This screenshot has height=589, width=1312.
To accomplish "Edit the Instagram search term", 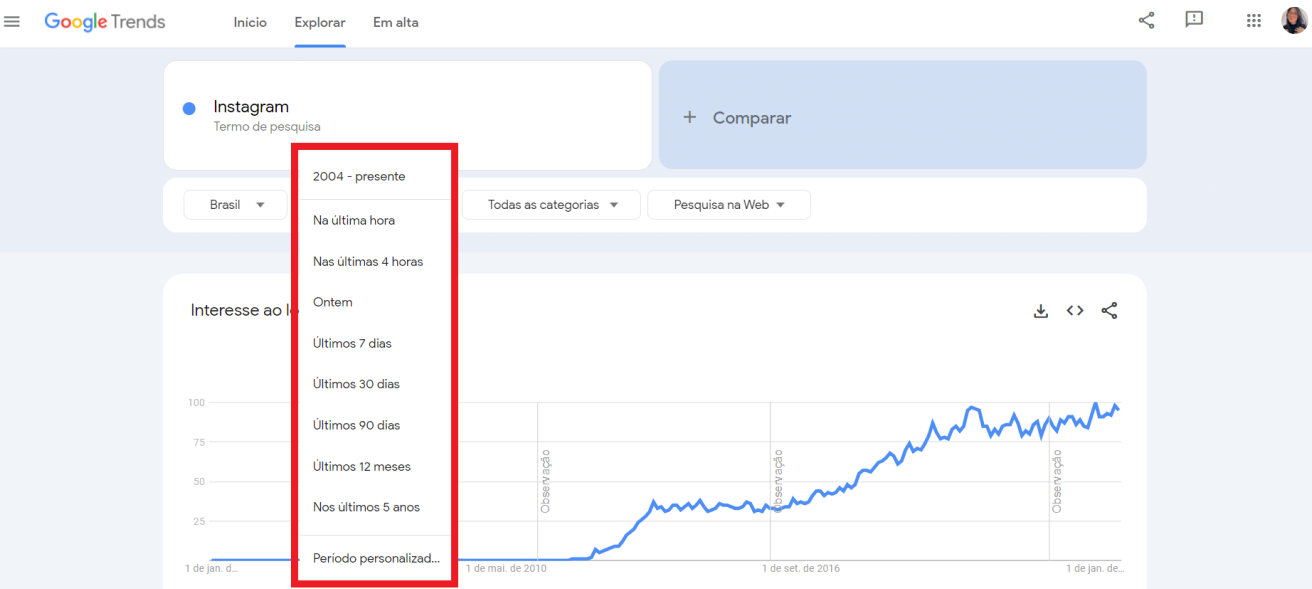I will tap(251, 107).
